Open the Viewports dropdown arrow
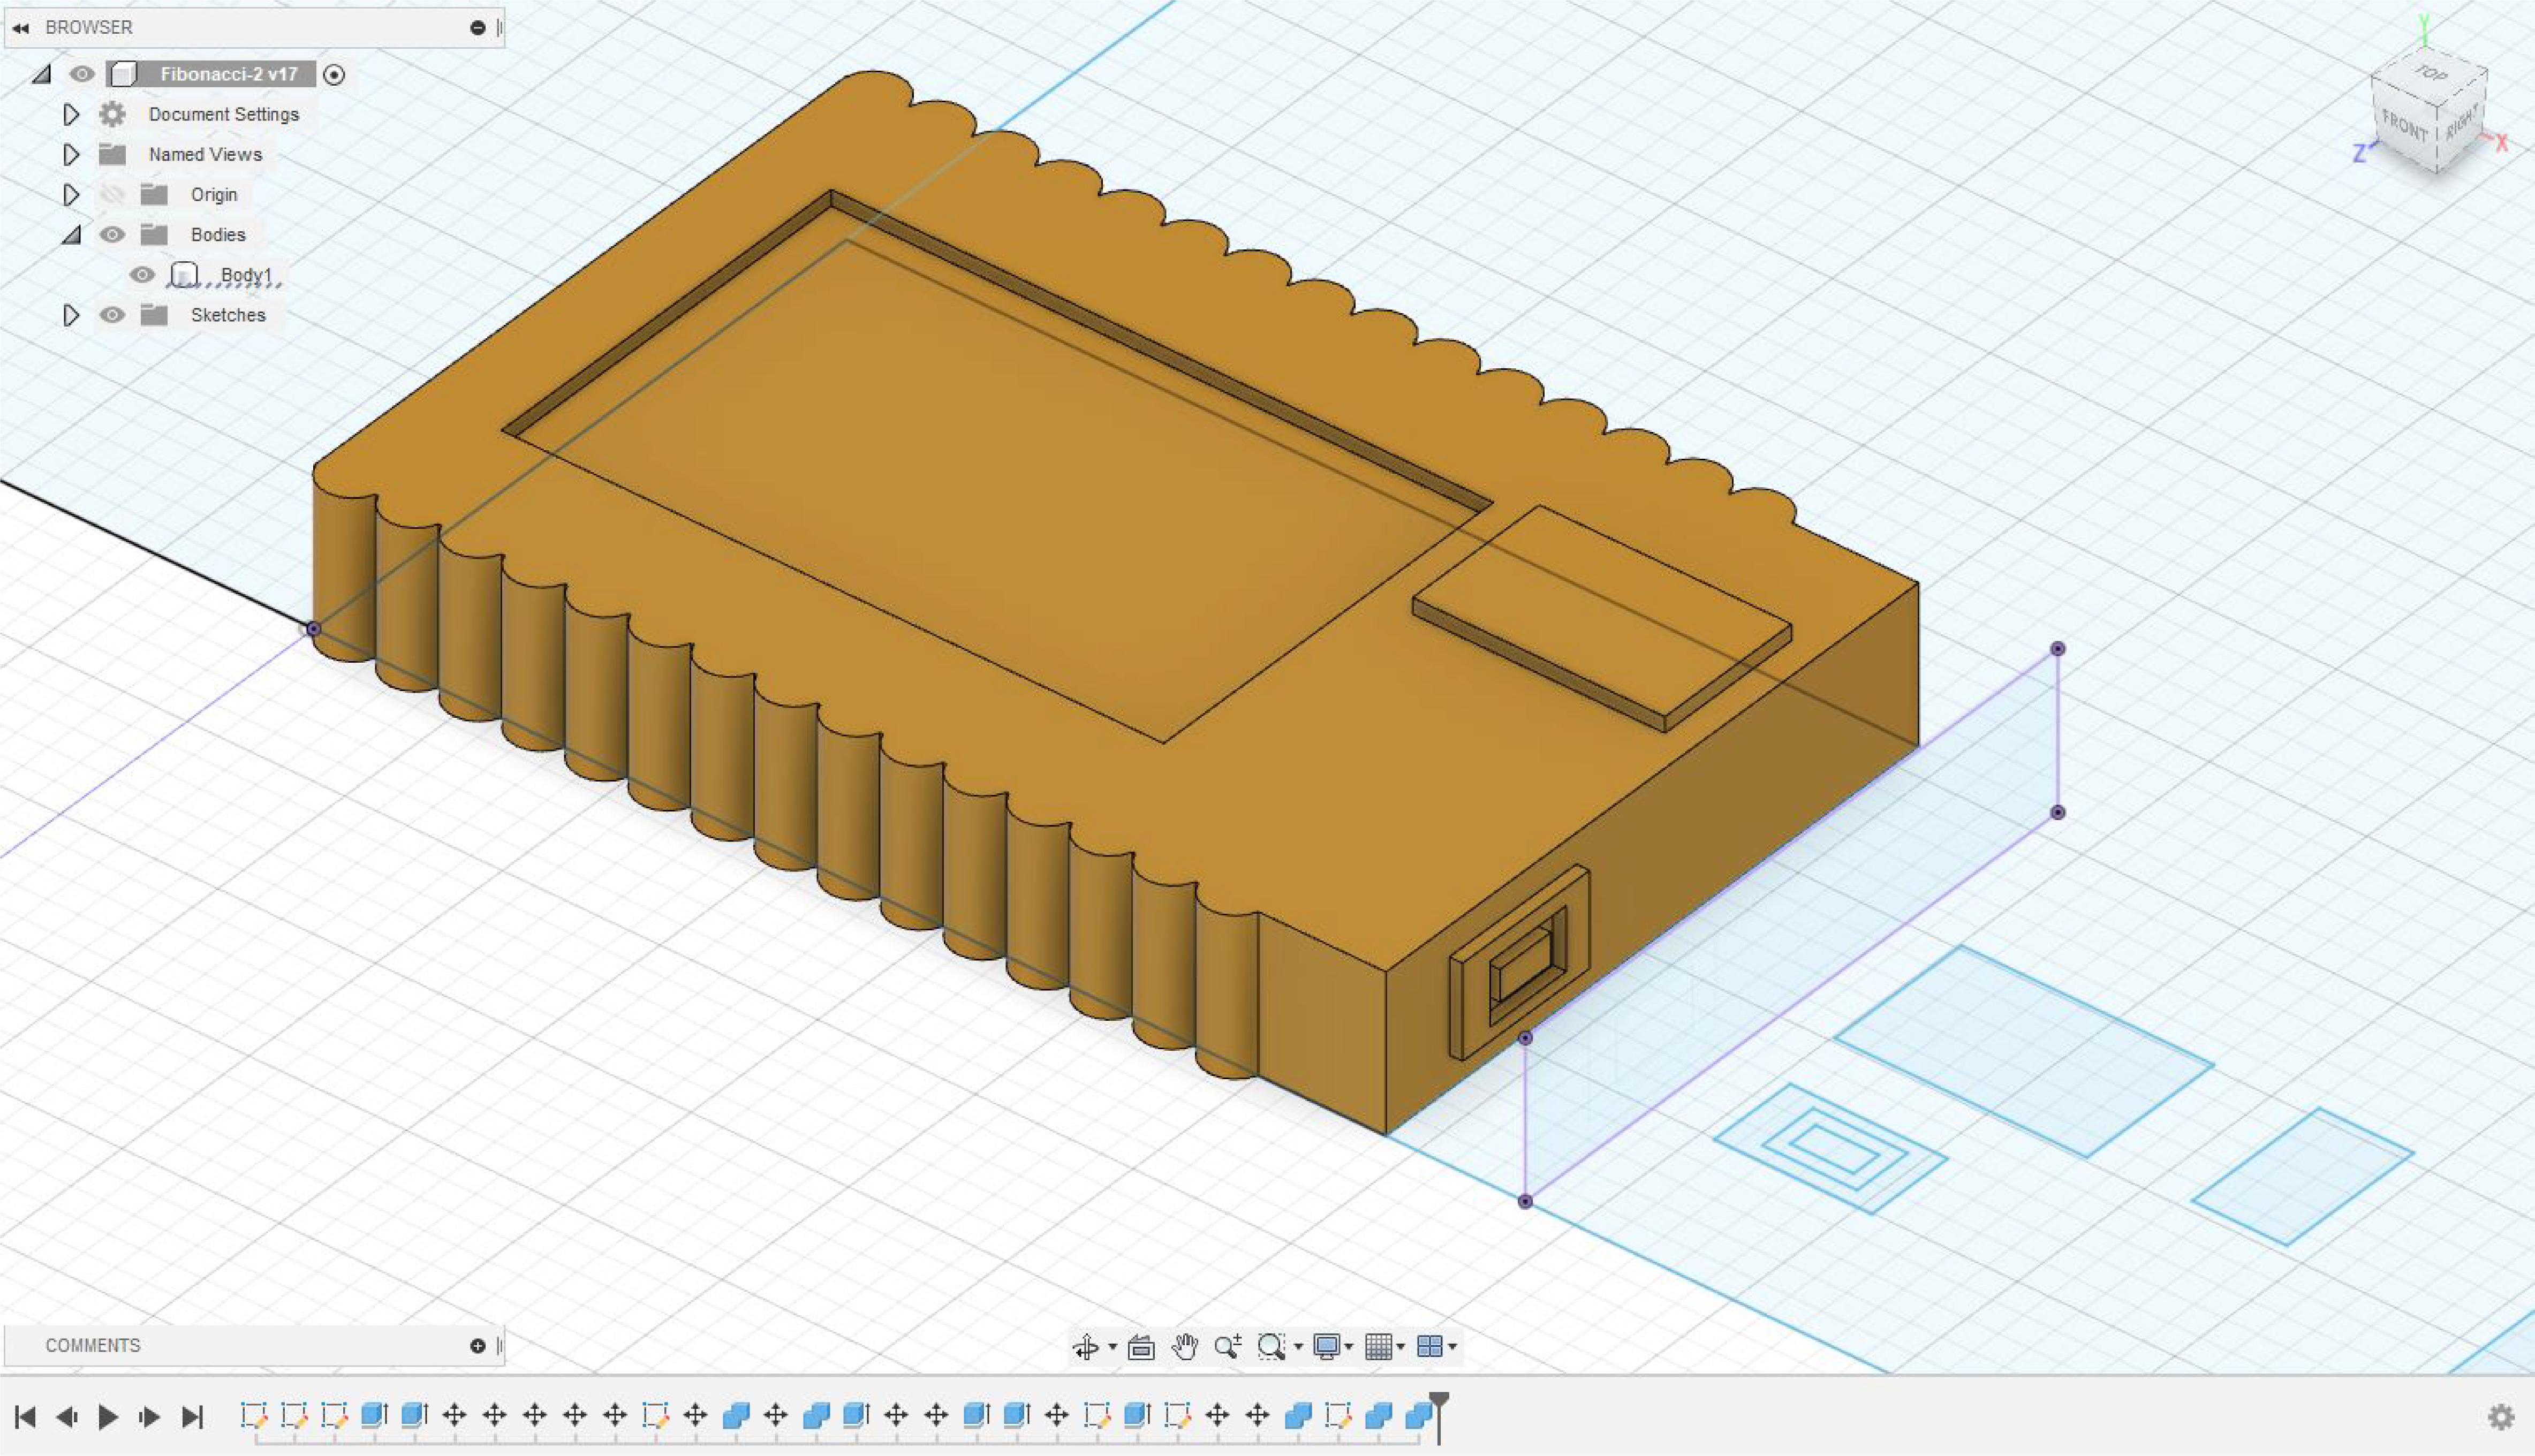 (x=1452, y=1347)
